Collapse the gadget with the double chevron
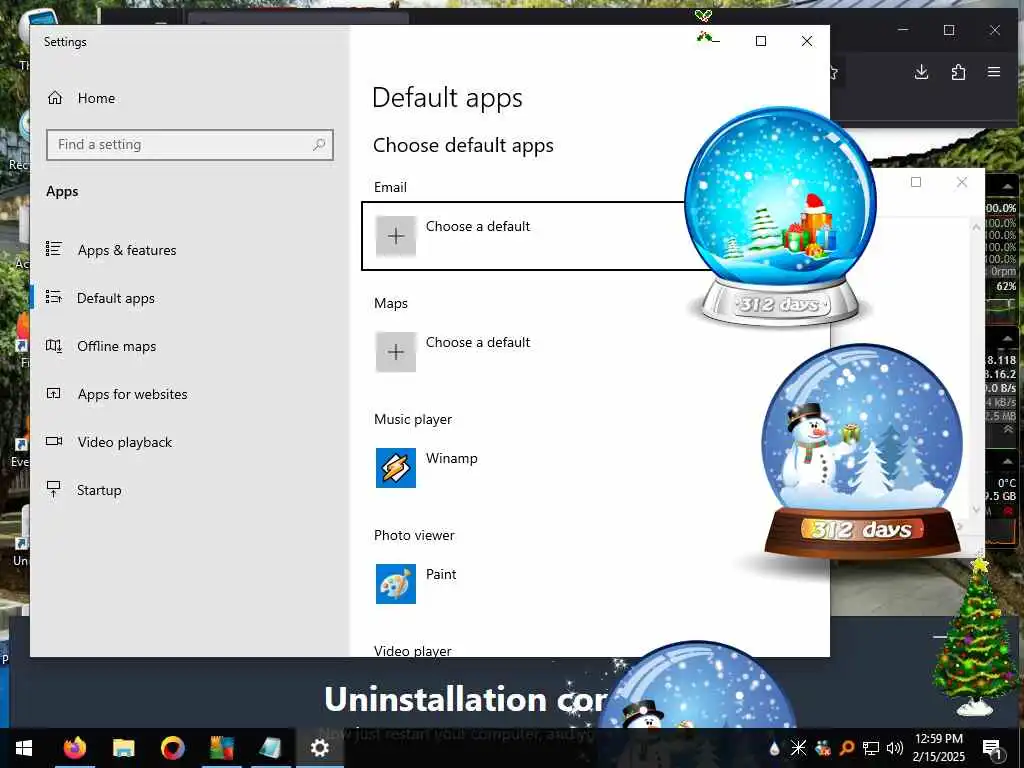 click(1008, 429)
